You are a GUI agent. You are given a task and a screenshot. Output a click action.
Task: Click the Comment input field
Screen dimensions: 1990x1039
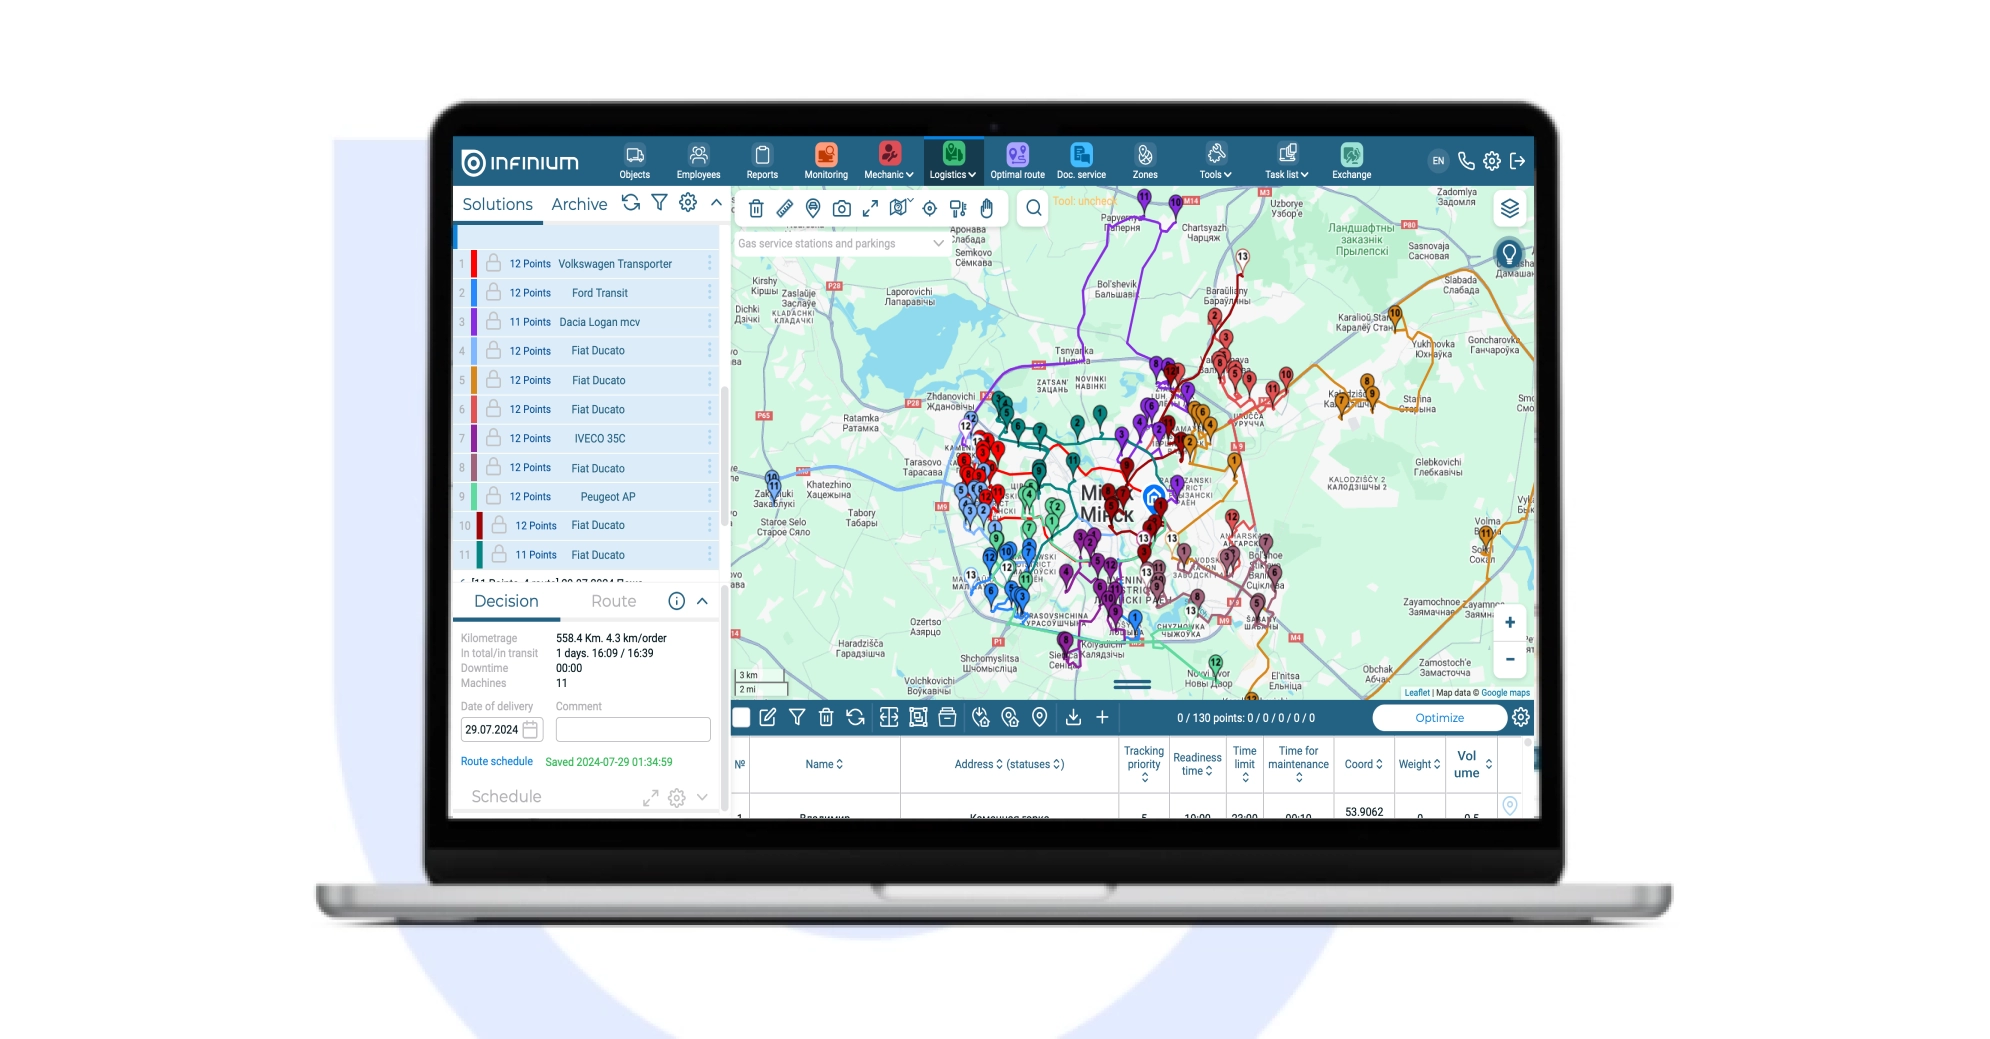632,730
